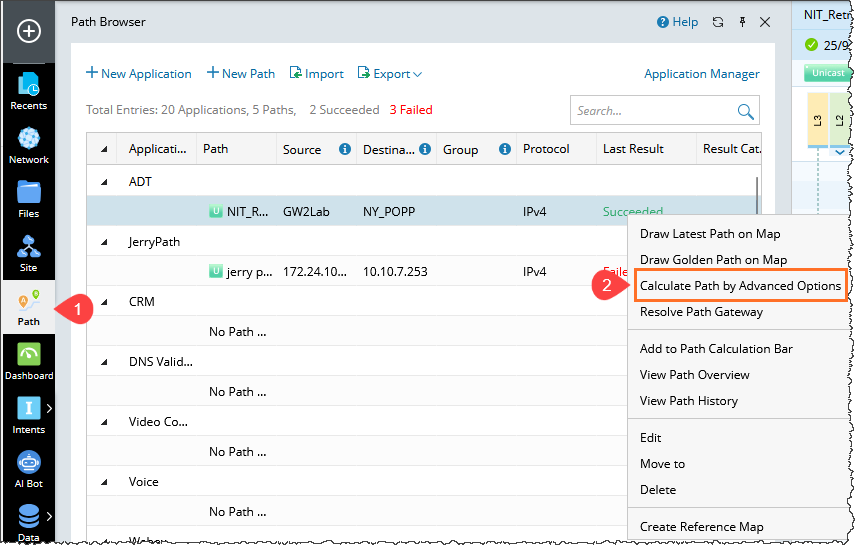Viewport: 855px width, 547px height.
Task: Choose Move to from context menu
Action: pos(663,464)
